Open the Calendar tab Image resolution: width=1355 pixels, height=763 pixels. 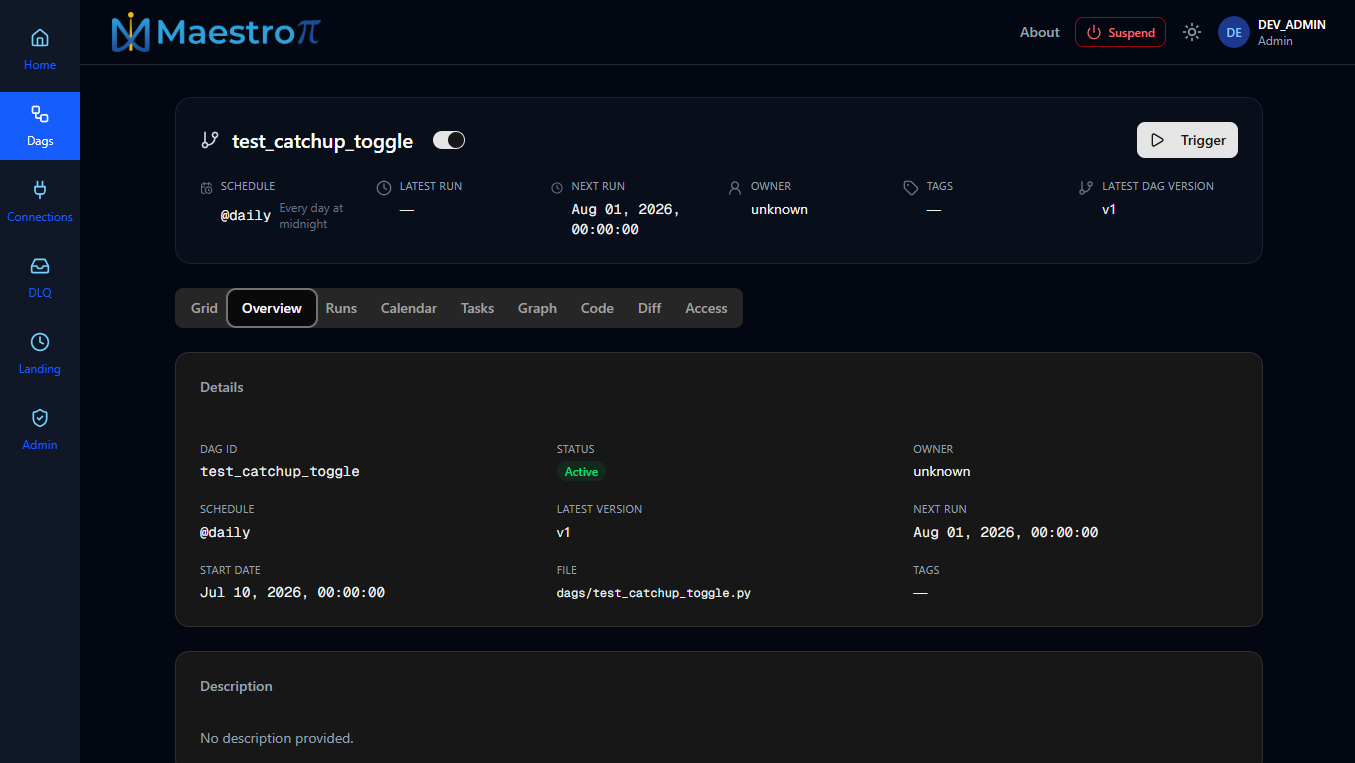409,308
